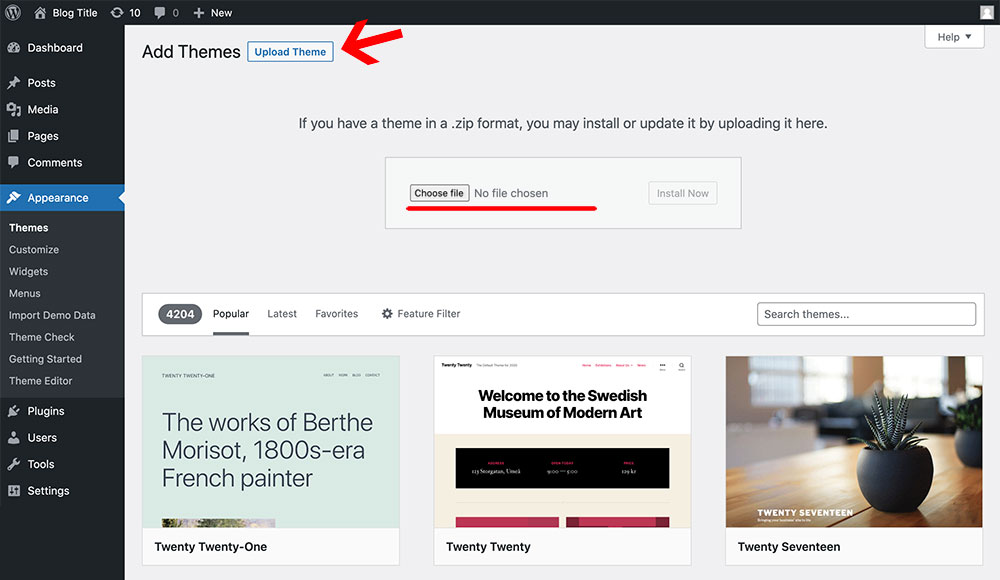Click New in the admin bar
Image resolution: width=1000 pixels, height=580 pixels.
pos(221,13)
